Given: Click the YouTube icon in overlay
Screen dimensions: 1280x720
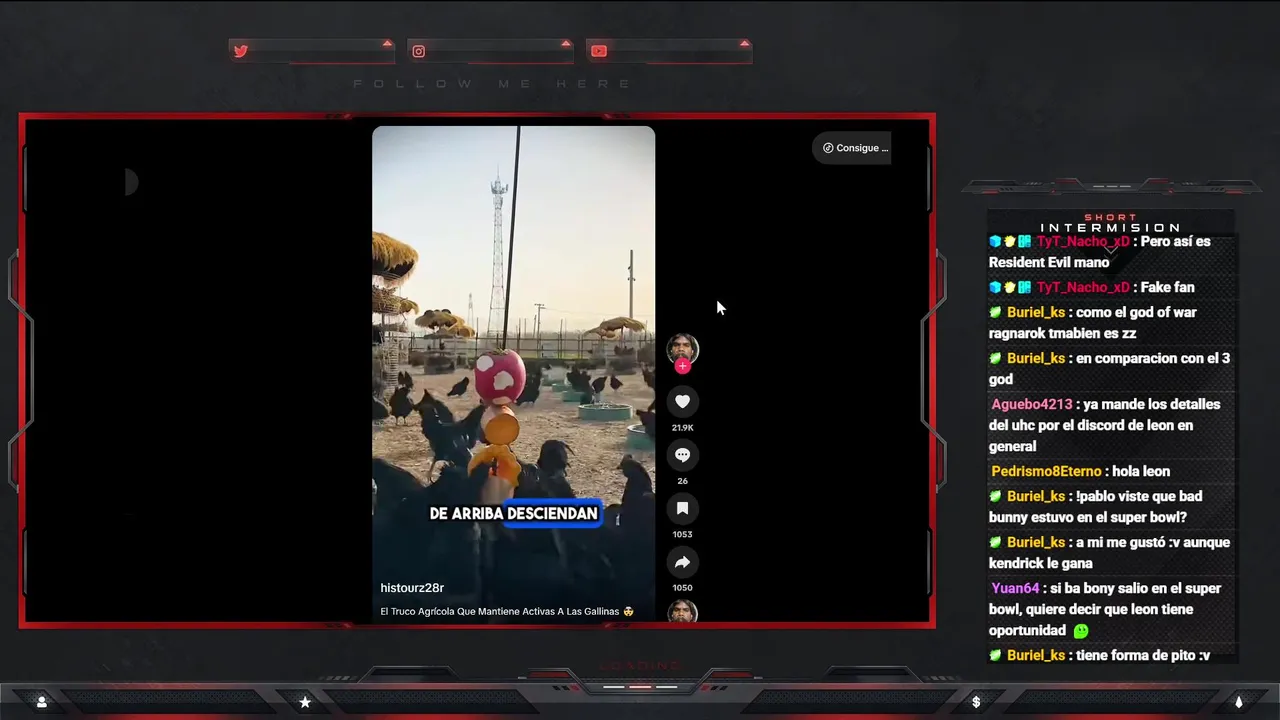Looking at the screenshot, I should coord(598,51).
